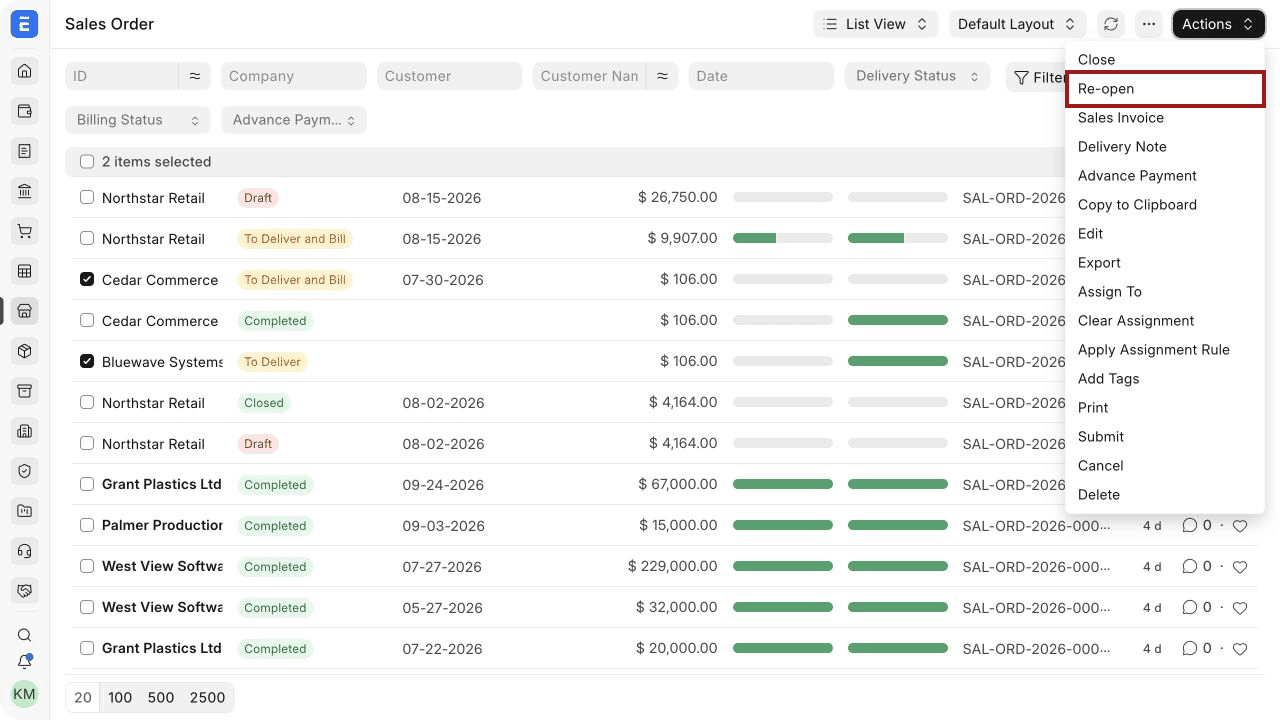Screen dimensions: 1280x720
Task: Toggle the select-all checkbox beside '2 items selected'
Action: (x=87, y=162)
